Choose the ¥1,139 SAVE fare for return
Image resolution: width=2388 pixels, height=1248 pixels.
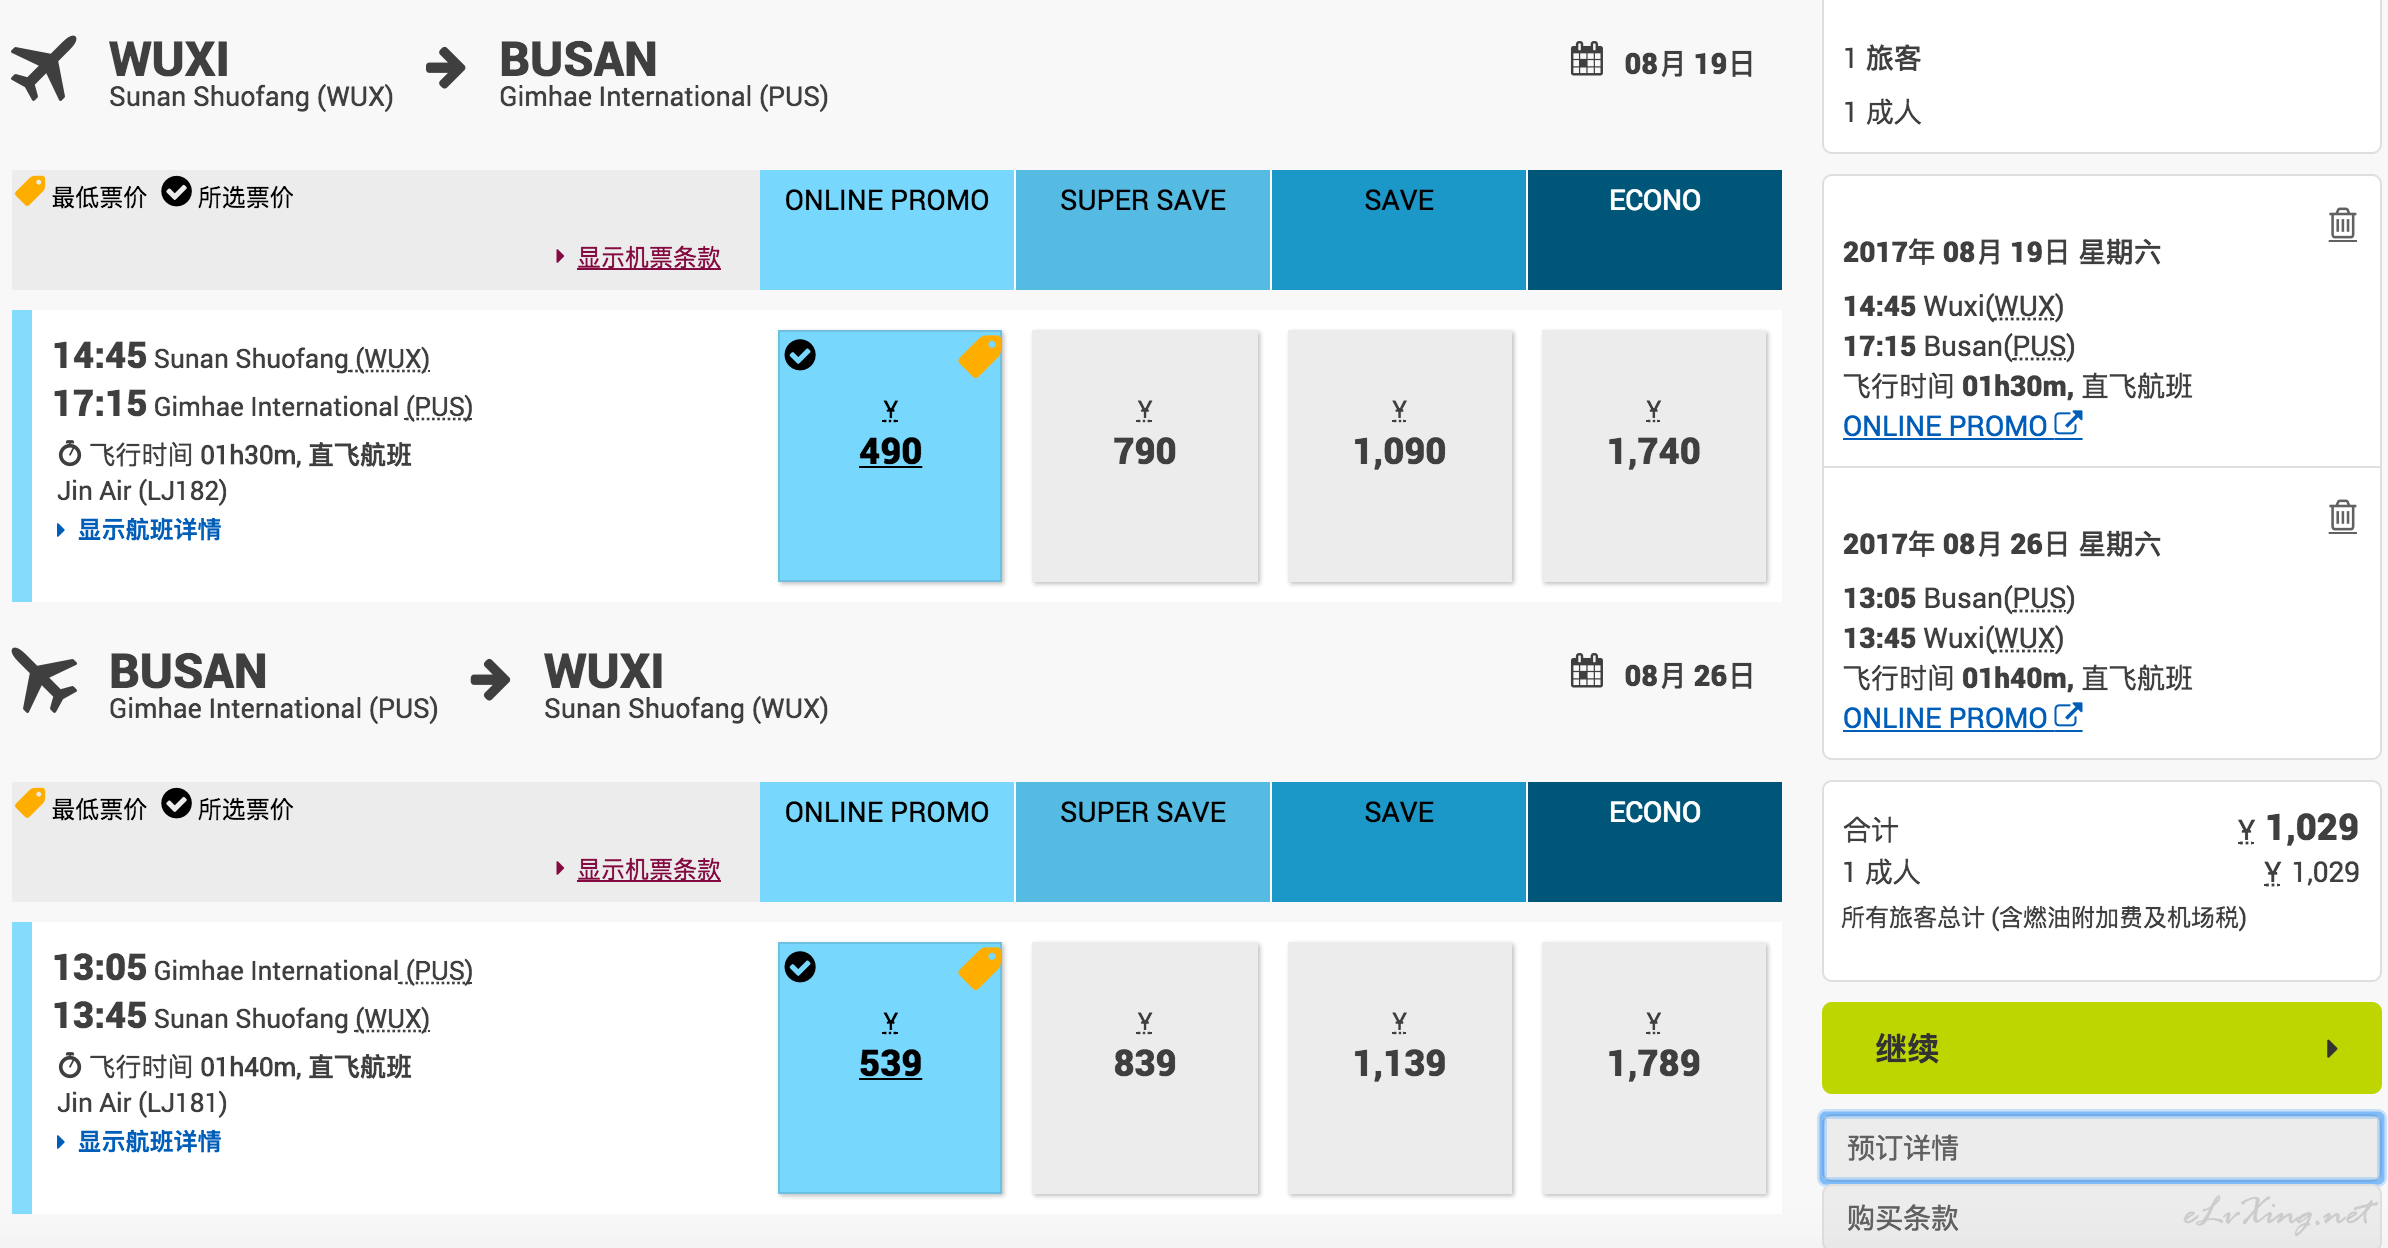(x=1400, y=1068)
